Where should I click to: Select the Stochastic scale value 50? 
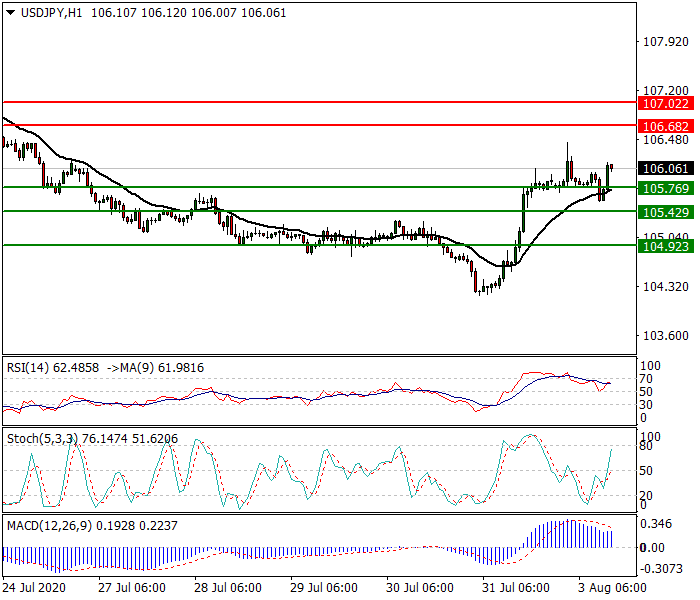point(646,471)
